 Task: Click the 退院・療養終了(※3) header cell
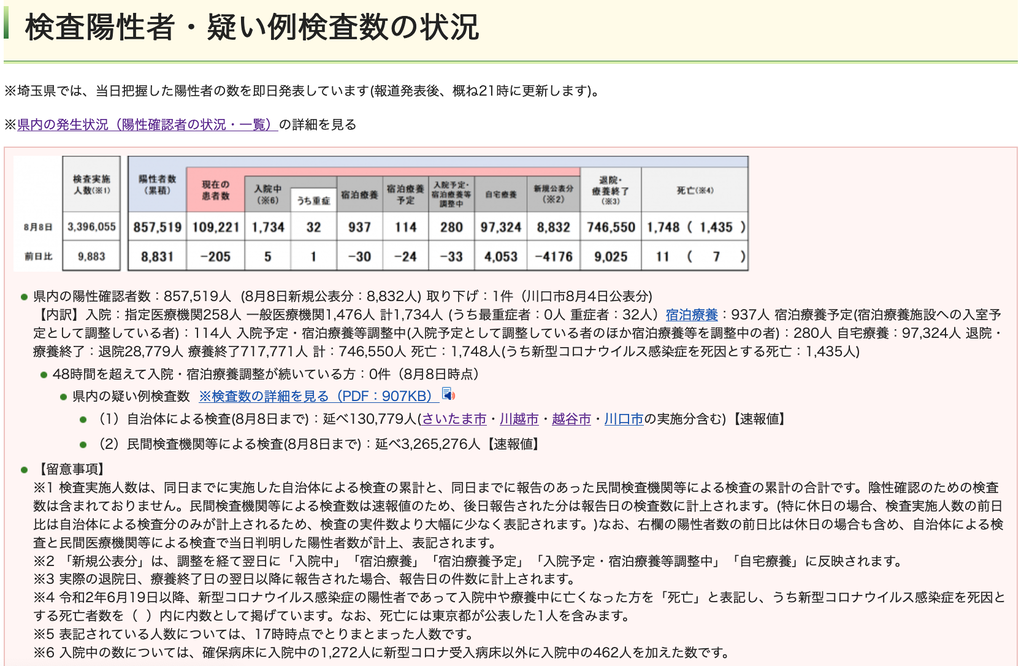coord(611,190)
